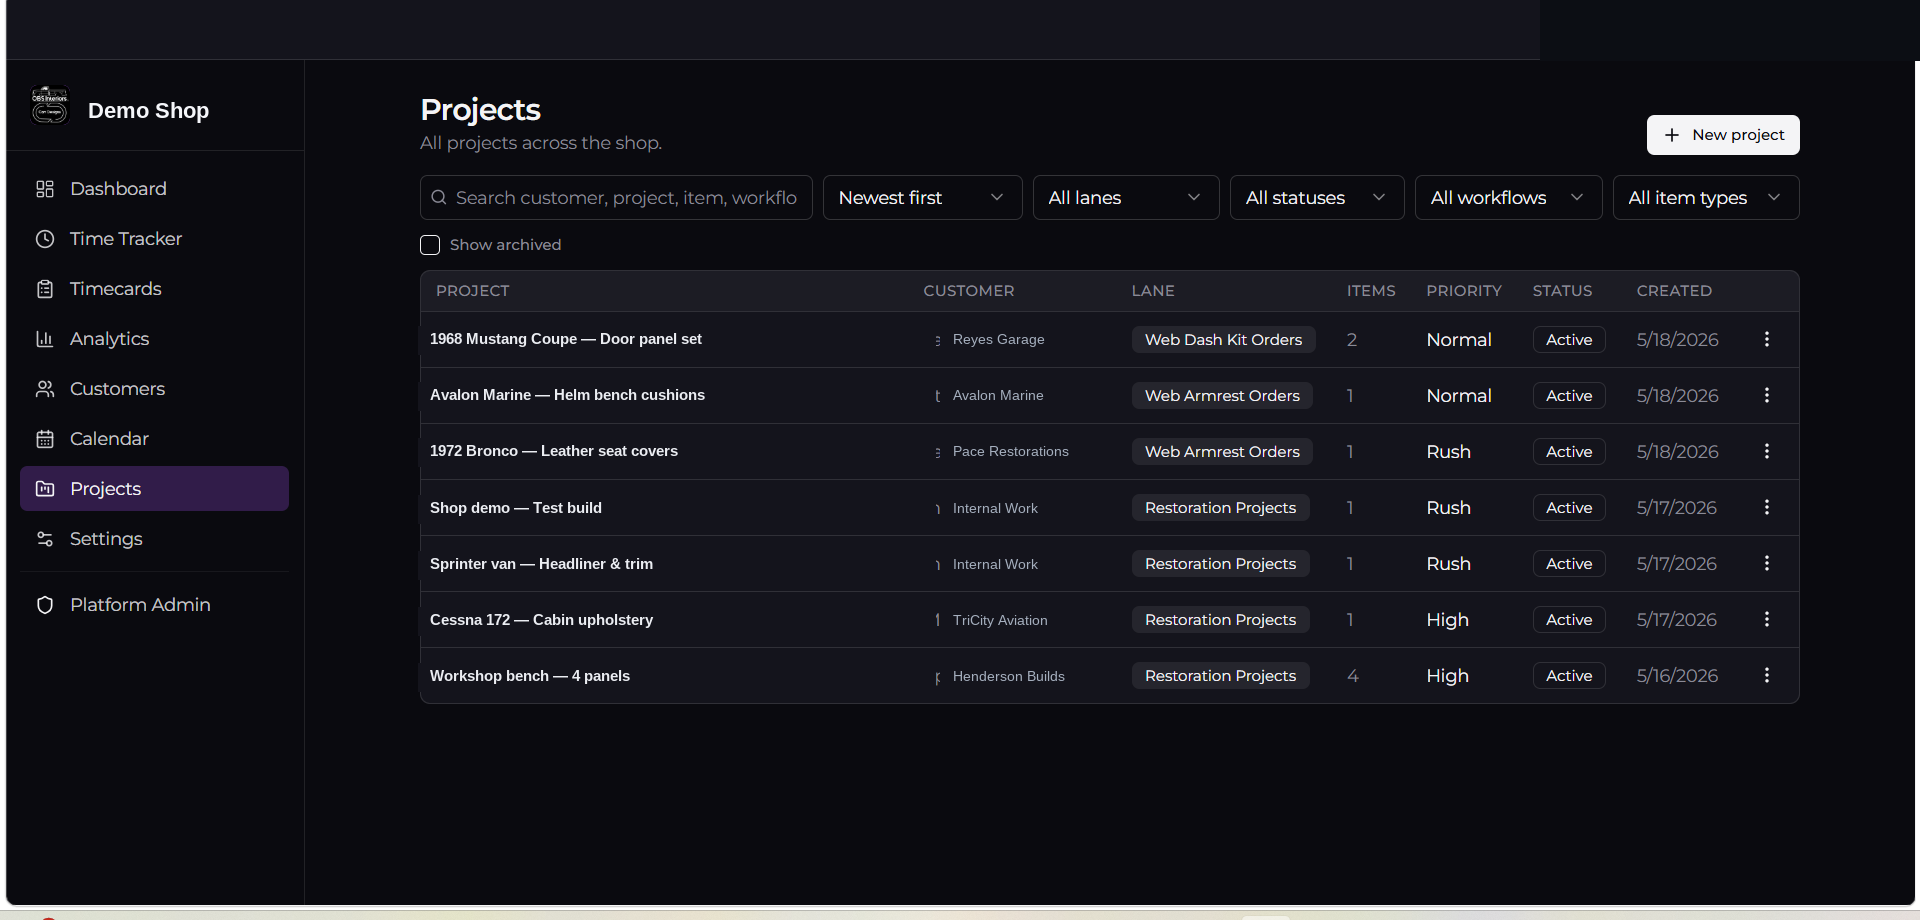Click the CREATED column header

click(x=1674, y=291)
